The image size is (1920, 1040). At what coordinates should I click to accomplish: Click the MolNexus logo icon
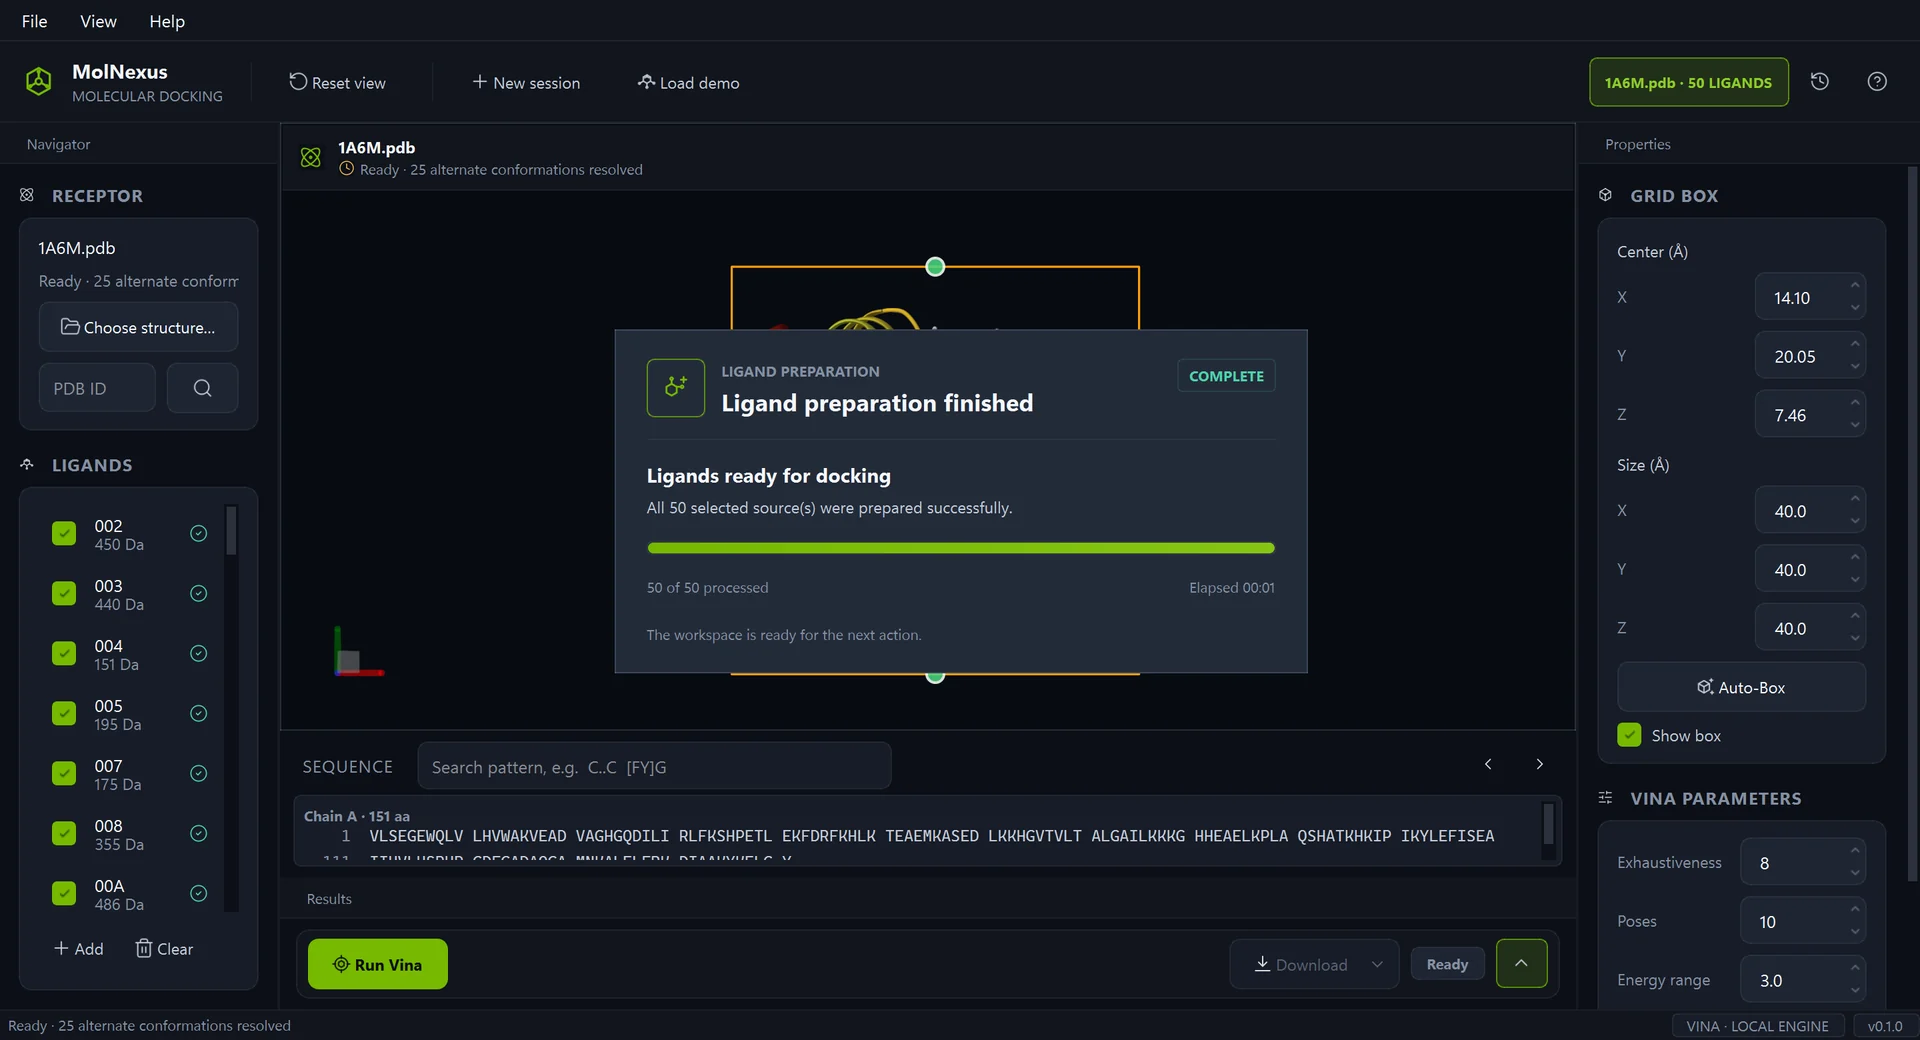click(x=38, y=82)
